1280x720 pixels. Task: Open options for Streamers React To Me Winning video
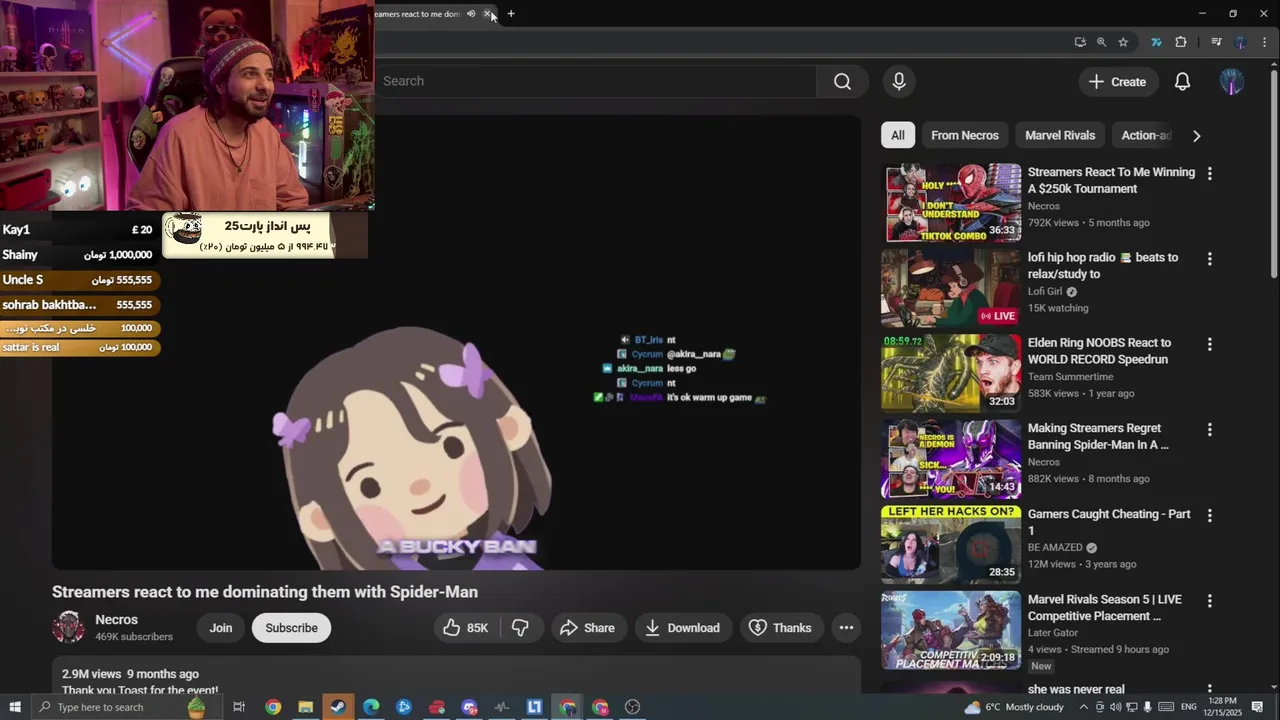(1210, 173)
